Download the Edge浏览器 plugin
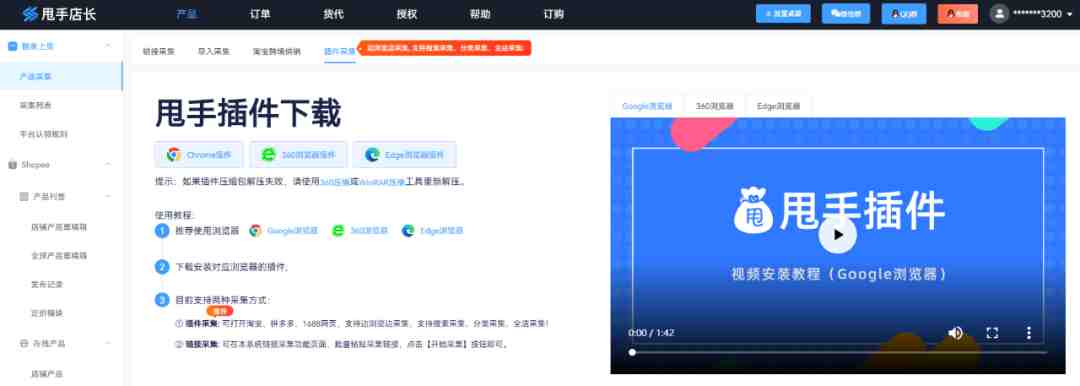1080x386 pixels. [x=404, y=155]
